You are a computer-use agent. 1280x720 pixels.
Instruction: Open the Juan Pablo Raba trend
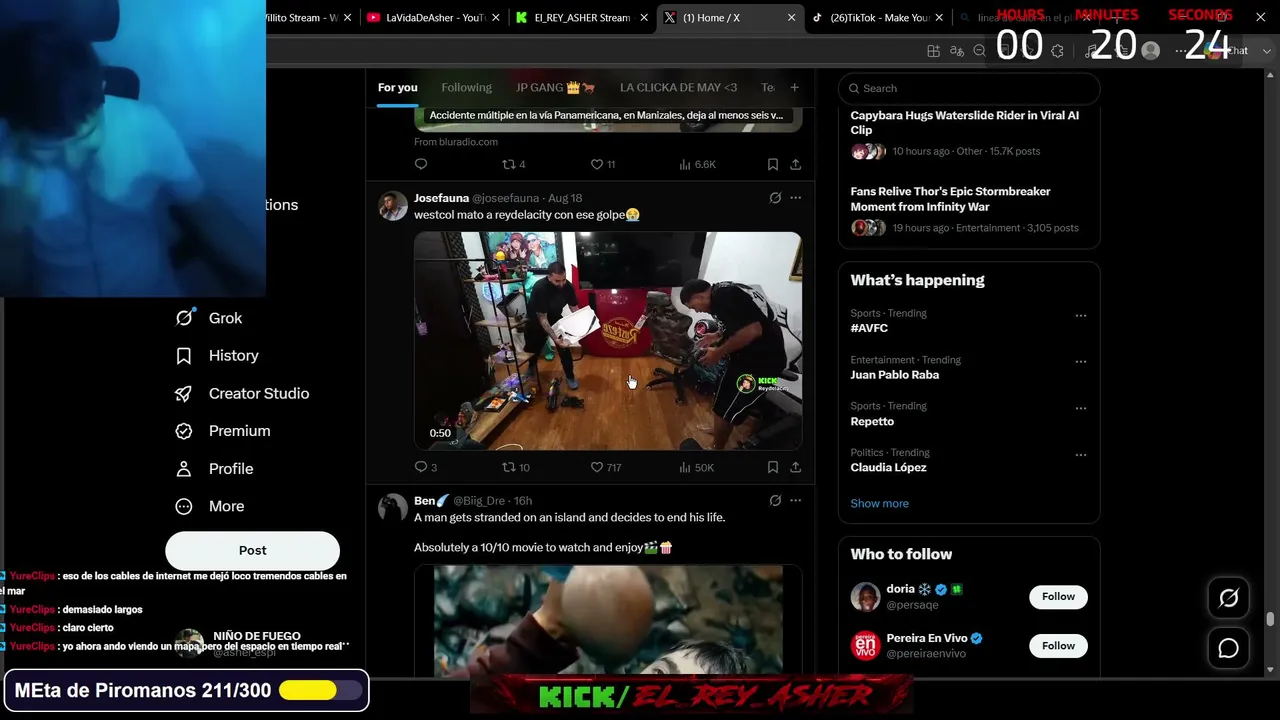point(895,375)
